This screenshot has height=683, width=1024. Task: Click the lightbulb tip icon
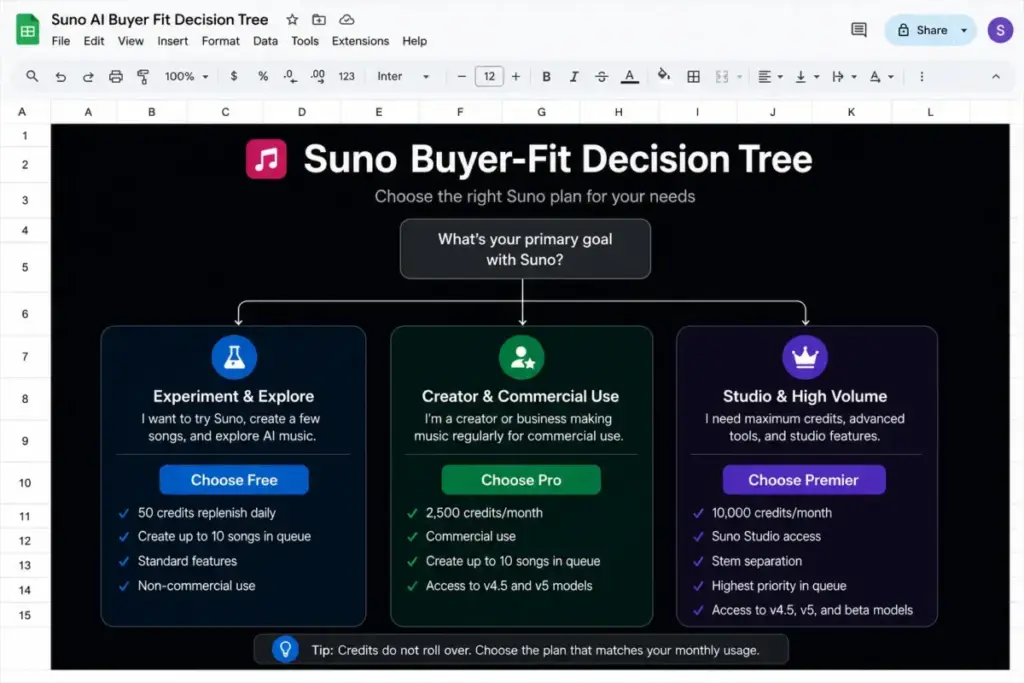tap(285, 650)
